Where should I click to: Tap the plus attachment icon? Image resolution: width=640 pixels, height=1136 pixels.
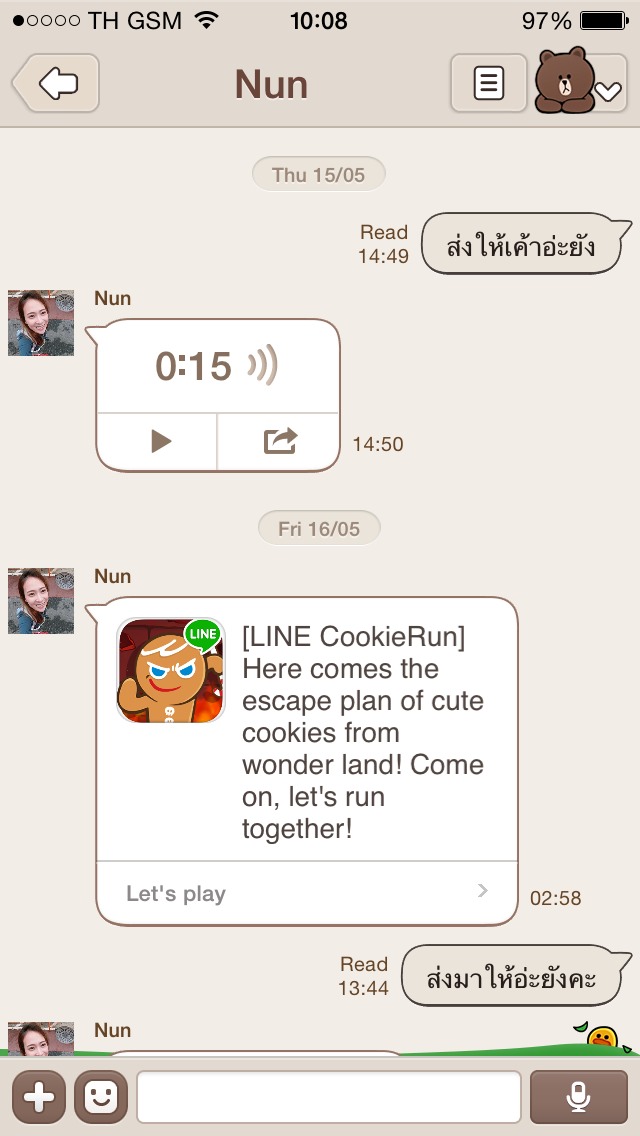click(39, 1097)
